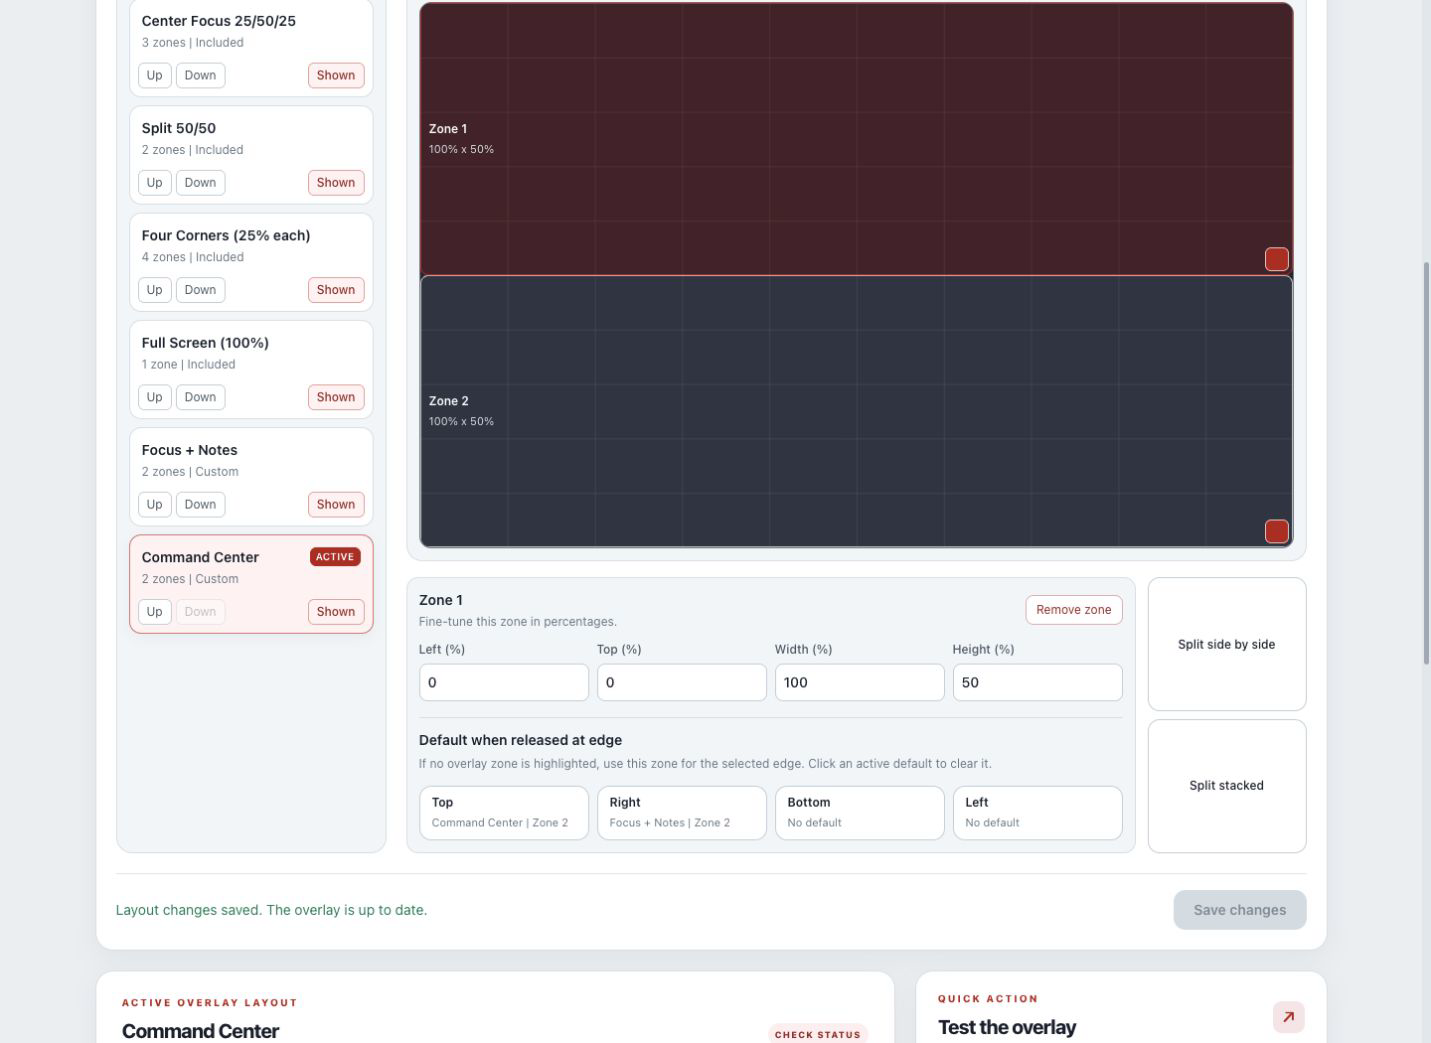Select the Split 50/50 layout title
This screenshot has height=1043, width=1431.
click(x=179, y=128)
